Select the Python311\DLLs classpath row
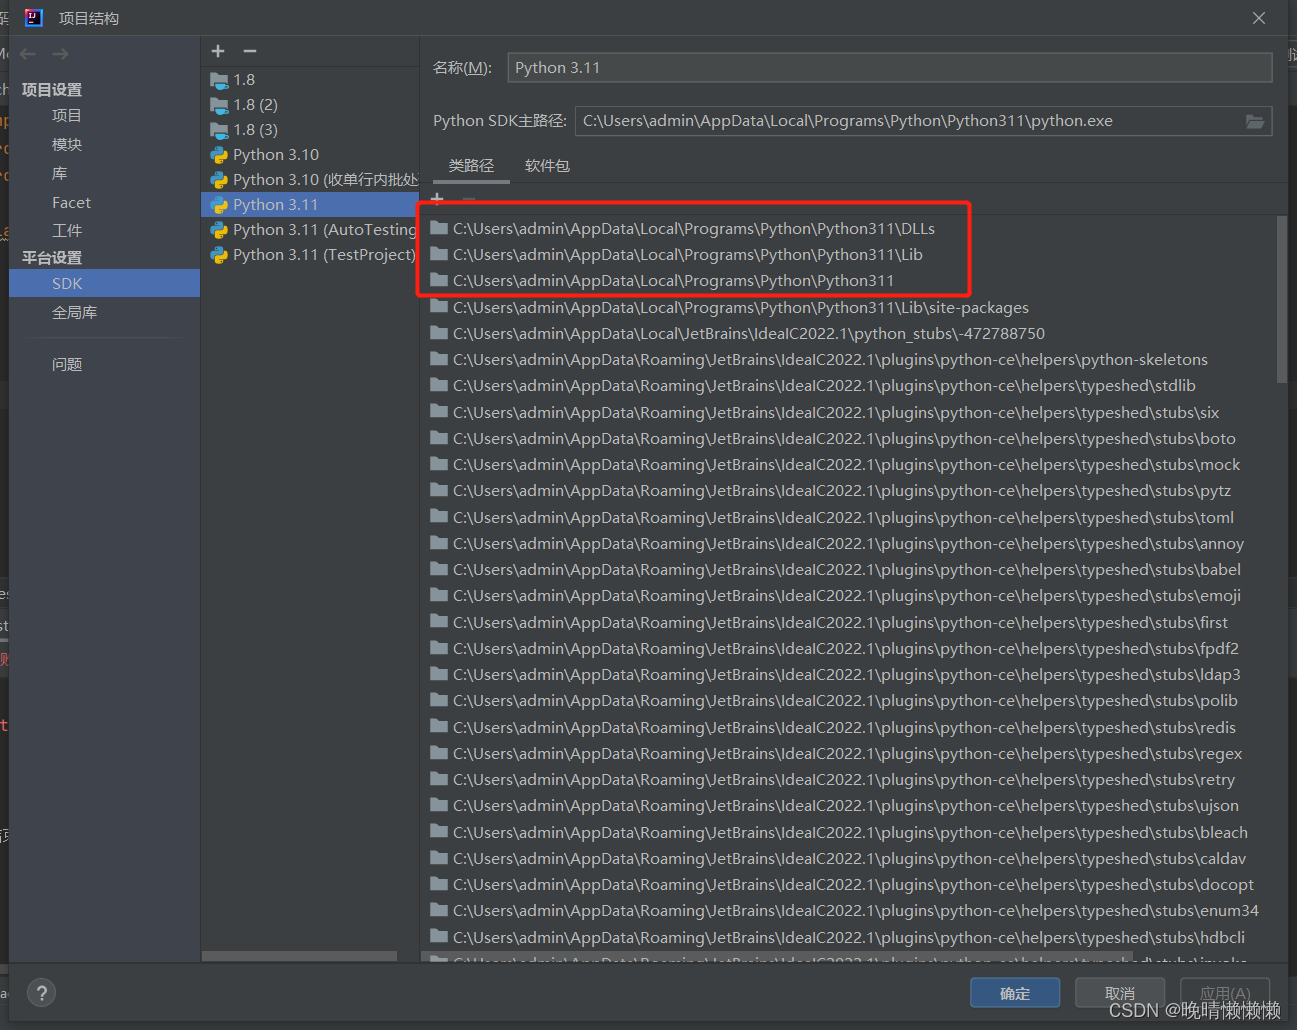The height and width of the screenshot is (1030, 1297). (x=850, y=229)
